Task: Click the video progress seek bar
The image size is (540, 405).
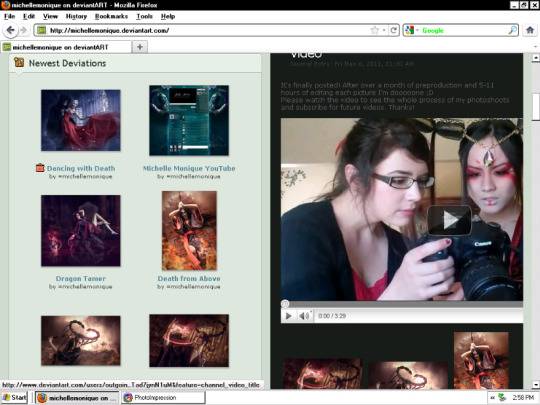Action: click(402, 304)
